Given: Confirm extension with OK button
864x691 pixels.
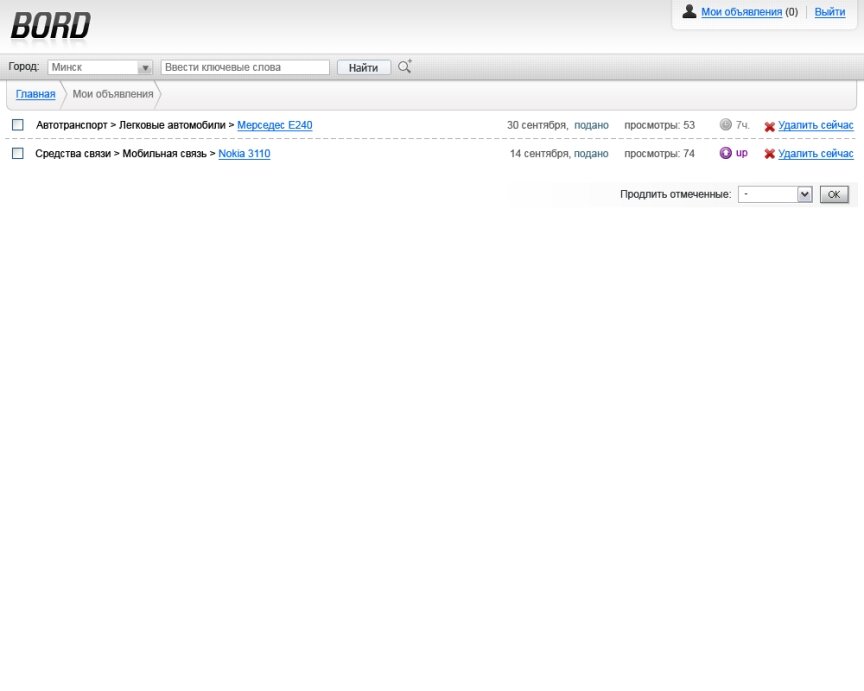Looking at the screenshot, I should (x=834, y=194).
